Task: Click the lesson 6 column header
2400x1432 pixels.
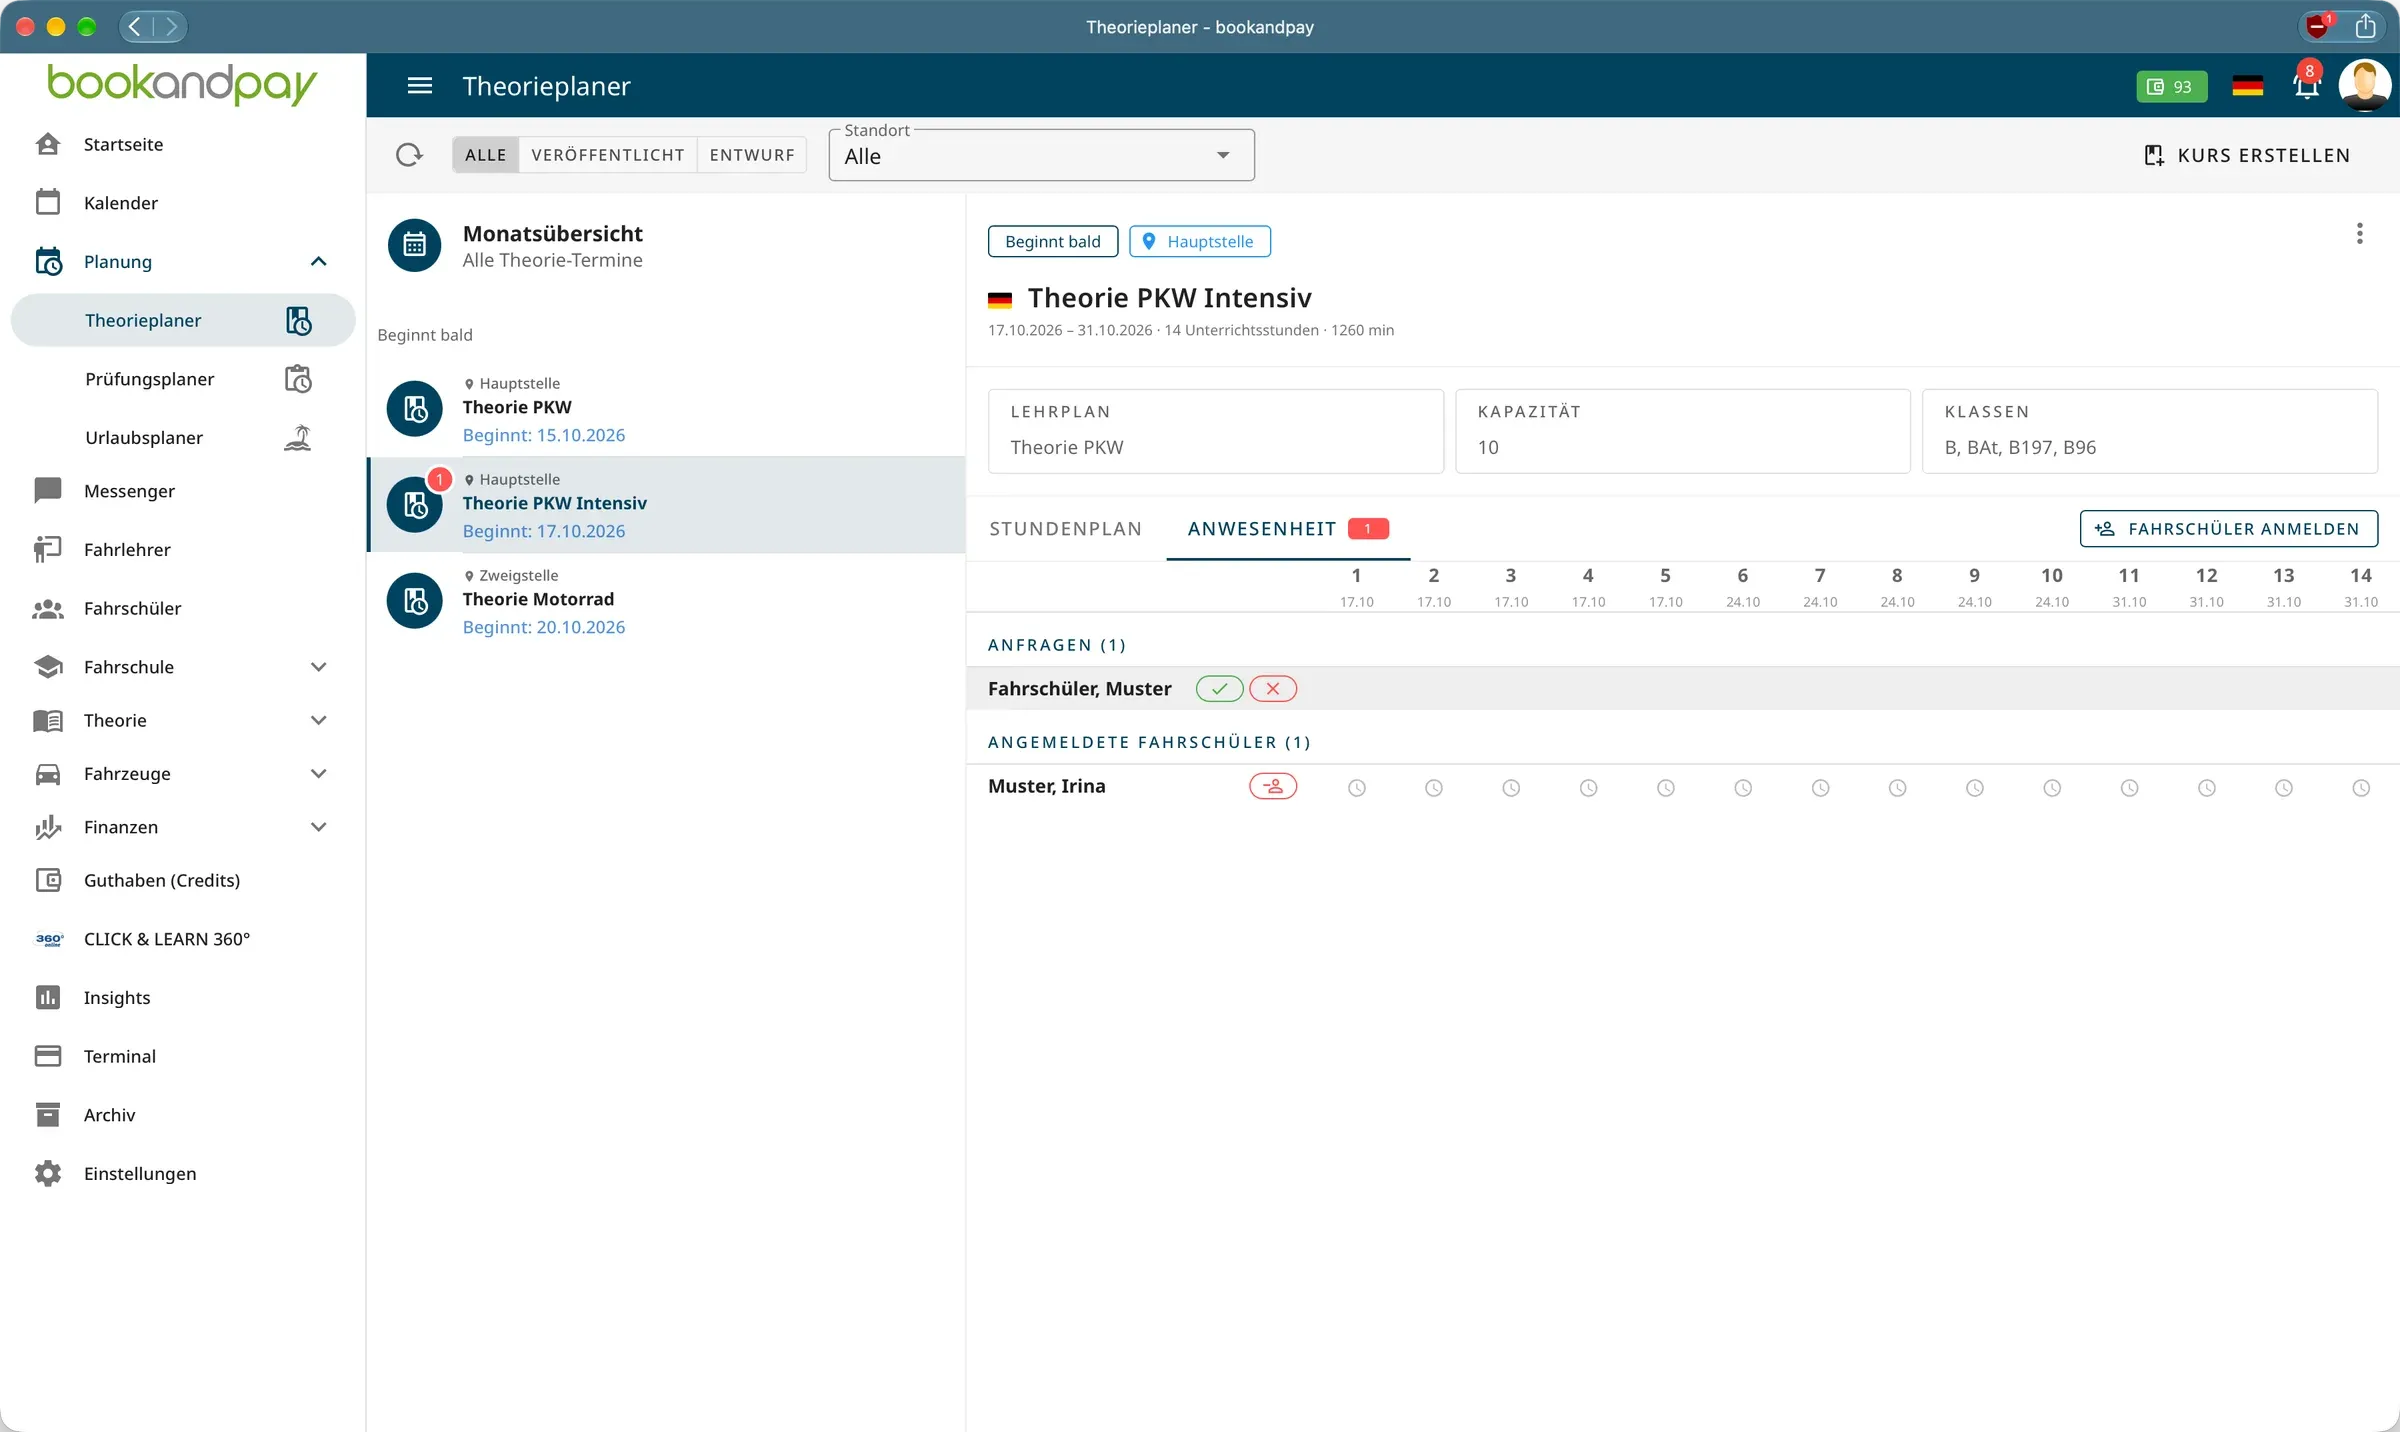Action: pos(1742,587)
